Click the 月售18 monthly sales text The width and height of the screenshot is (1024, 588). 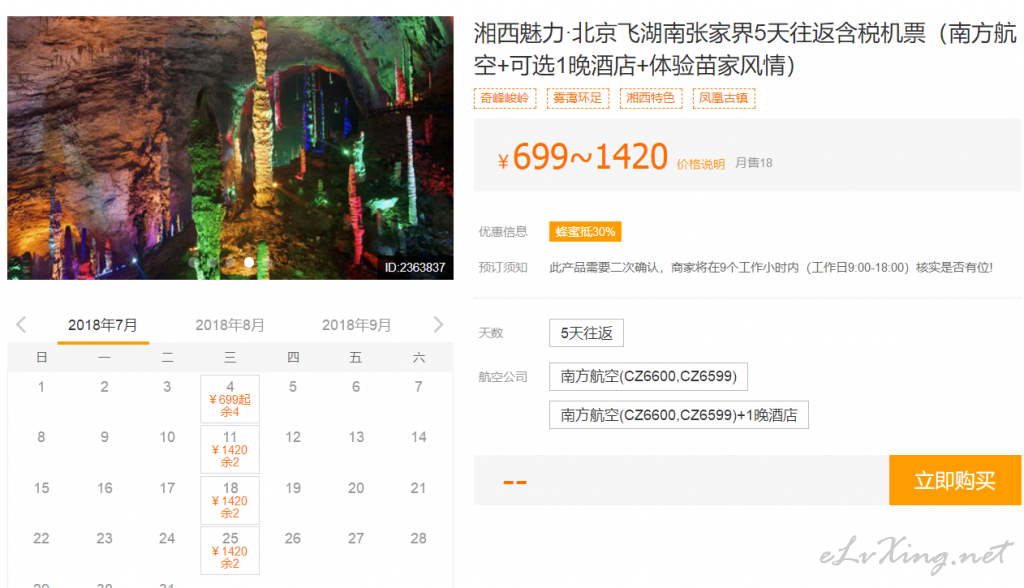coord(754,163)
